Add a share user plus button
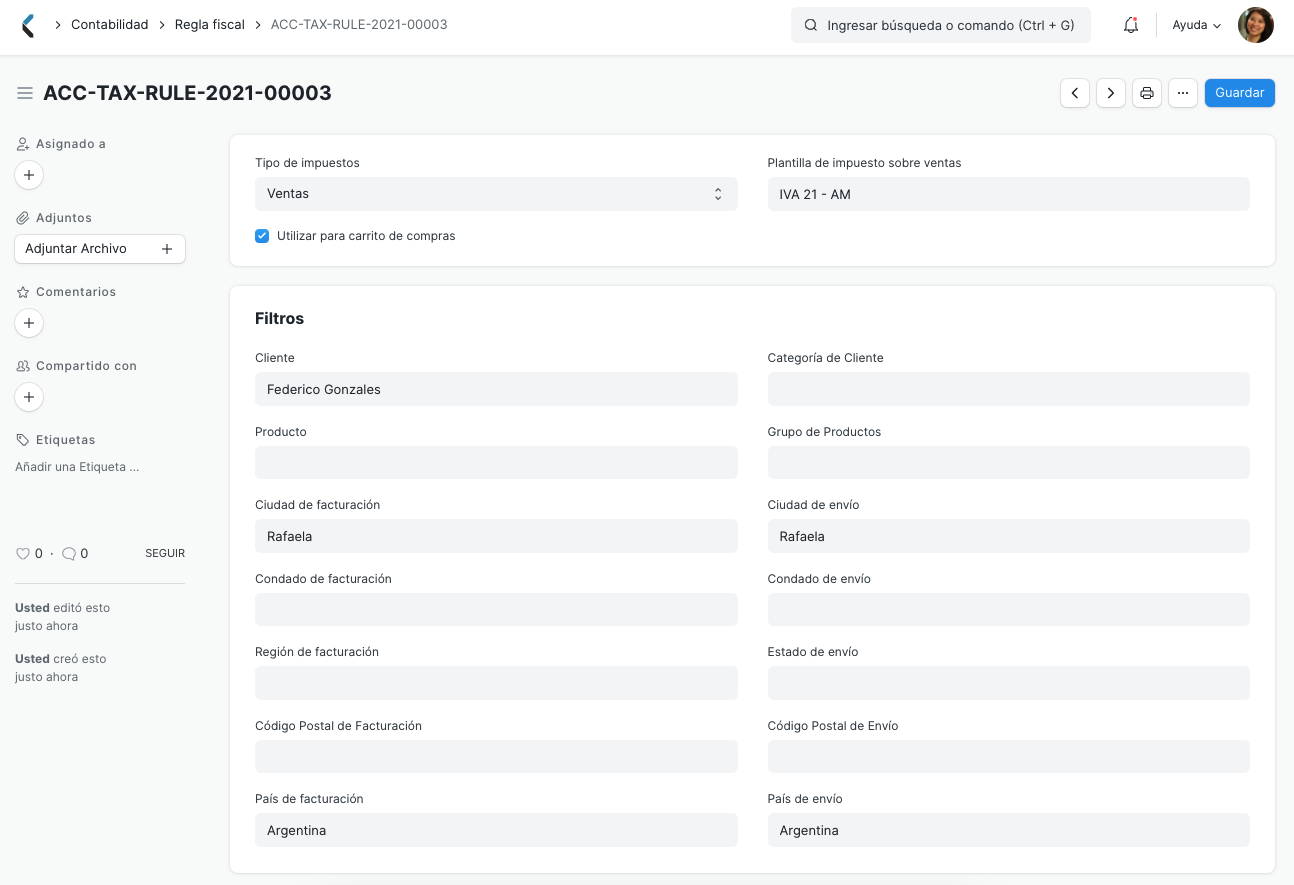The width and height of the screenshot is (1294, 885). pos(29,397)
